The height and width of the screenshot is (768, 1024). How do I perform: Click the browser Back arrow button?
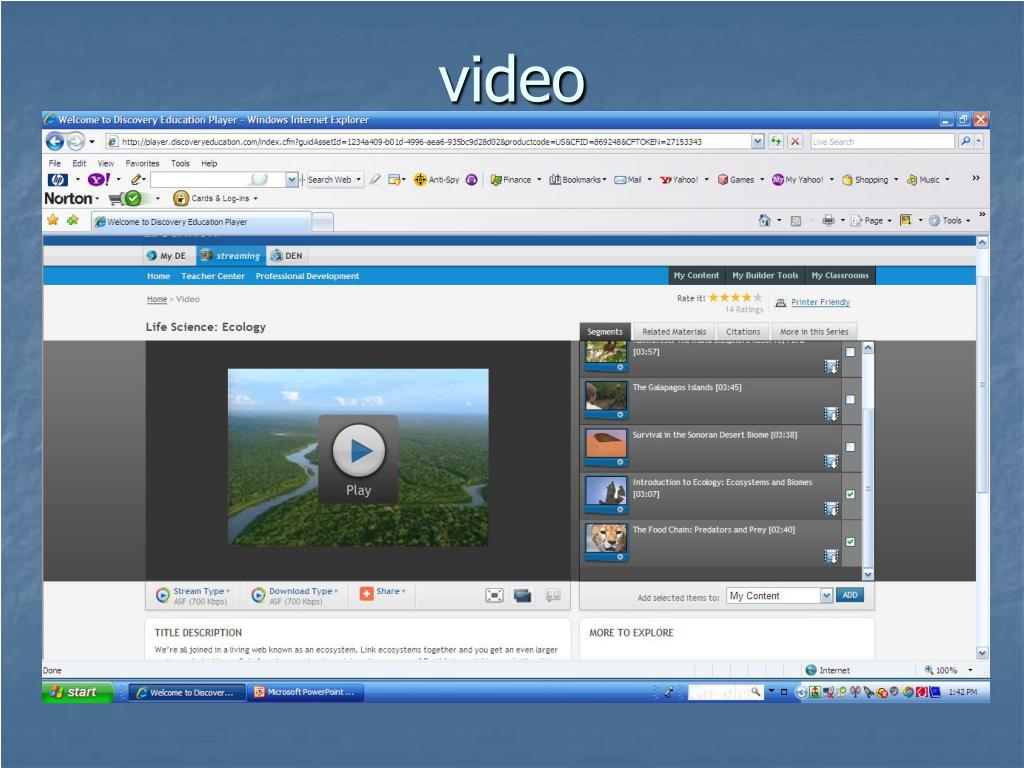(x=56, y=141)
